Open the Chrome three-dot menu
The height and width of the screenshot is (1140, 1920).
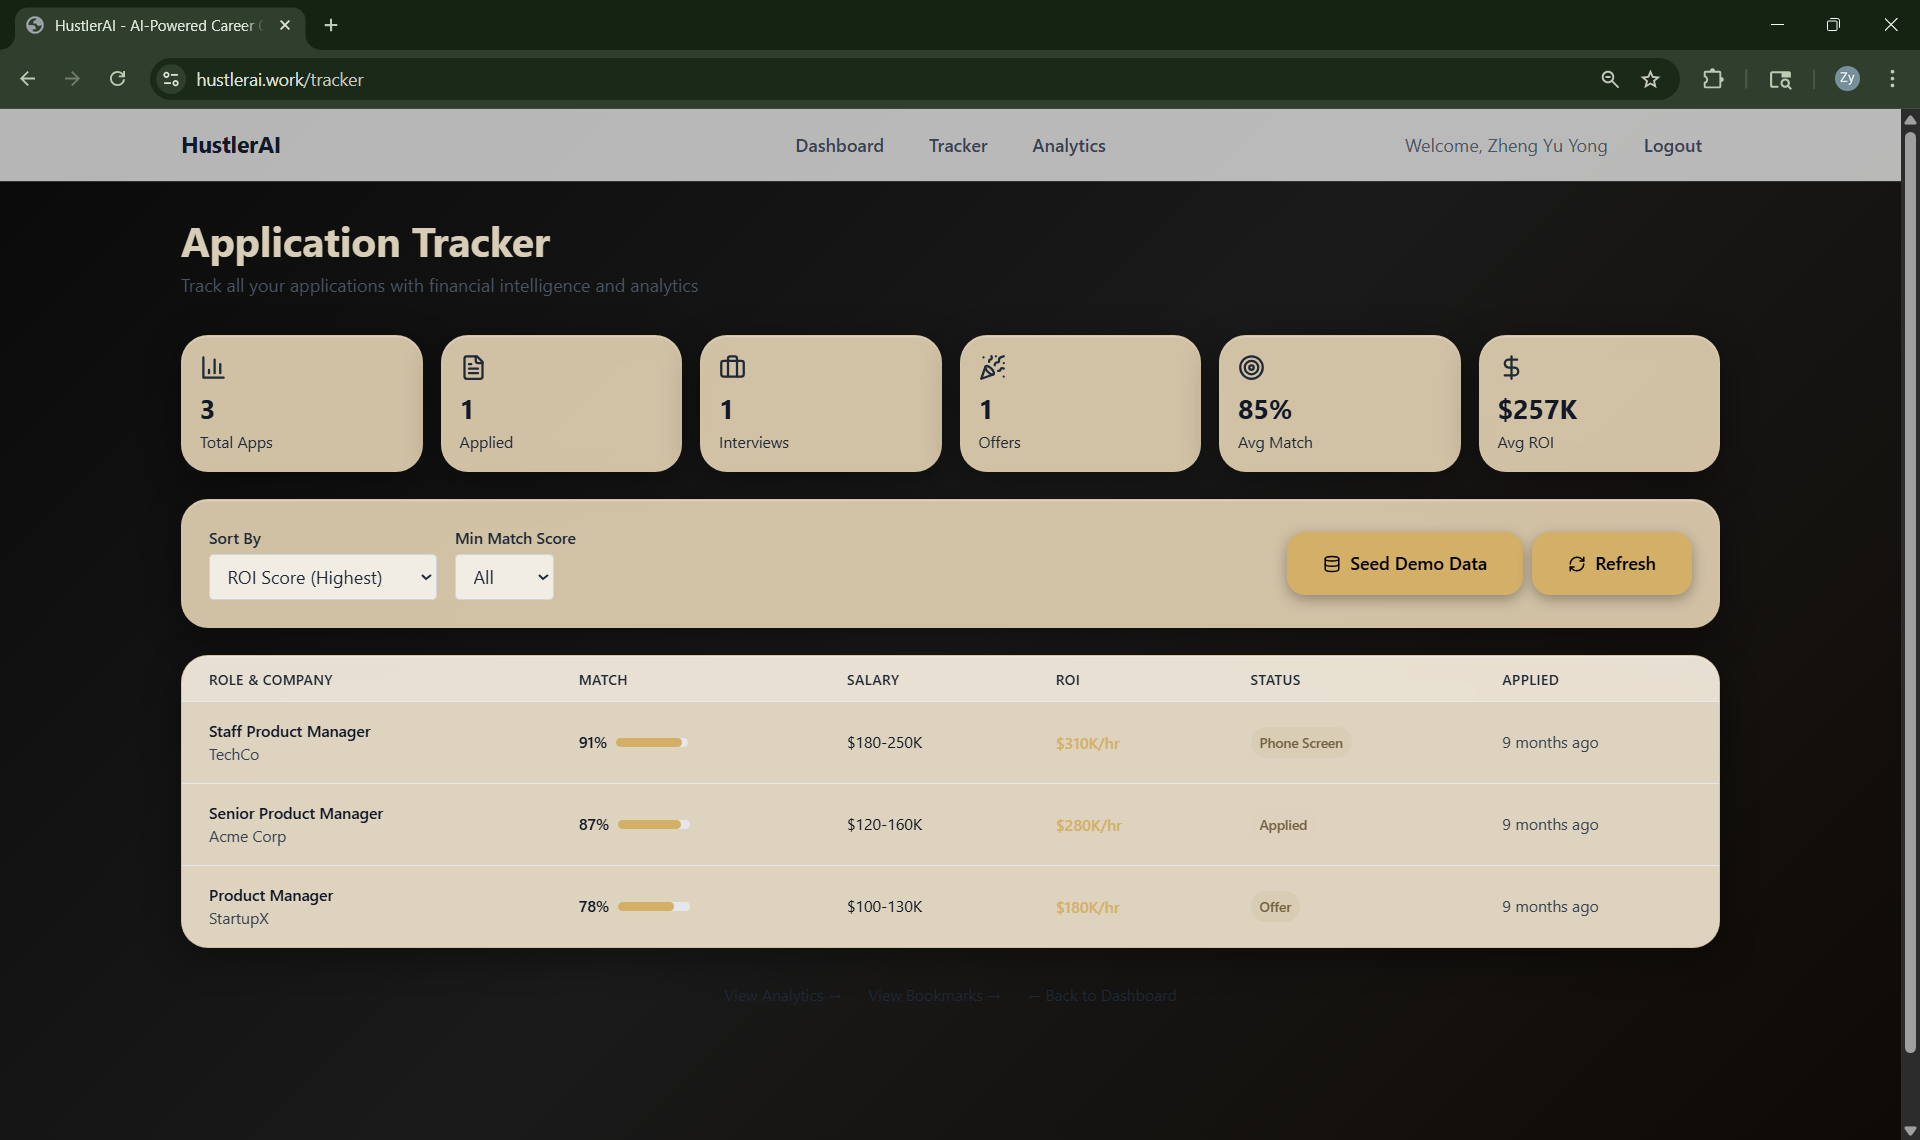click(x=1892, y=79)
